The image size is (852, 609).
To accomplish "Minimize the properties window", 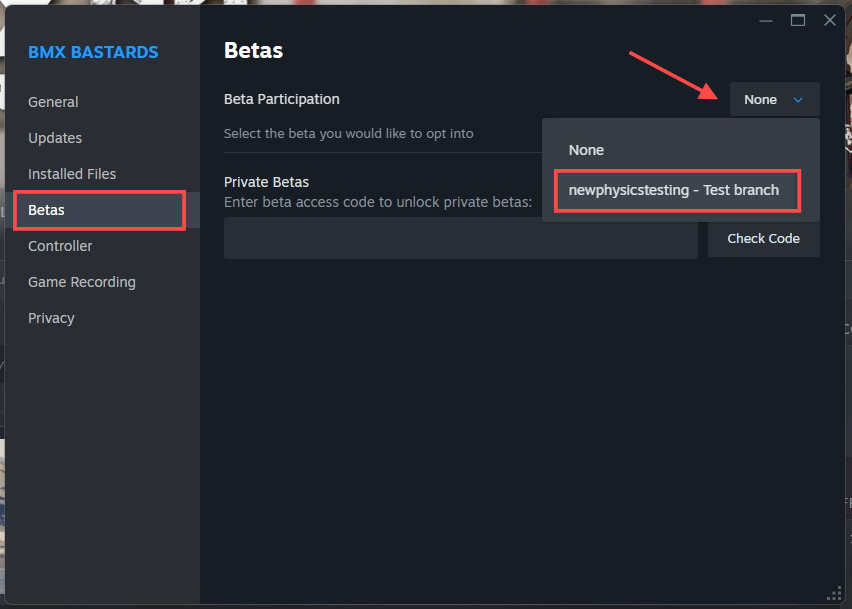I will [766, 21].
